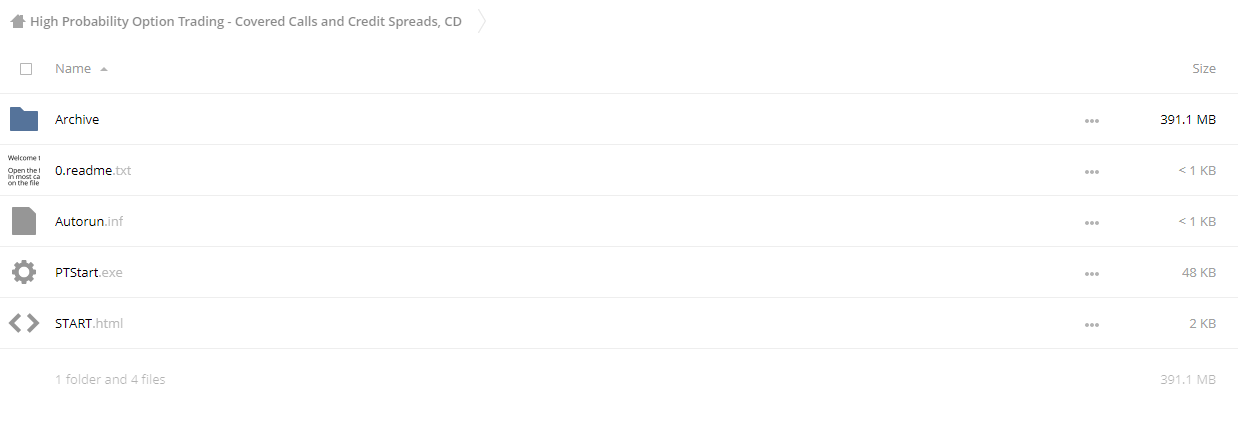Viewport: 1238px width, 441px height.
Task: Open more options for 0.readme.txt
Action: (1091, 171)
